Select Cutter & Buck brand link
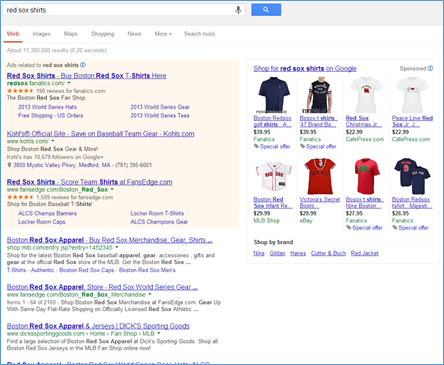Image resolution: width=444 pixels, height=365 pixels. click(x=328, y=253)
